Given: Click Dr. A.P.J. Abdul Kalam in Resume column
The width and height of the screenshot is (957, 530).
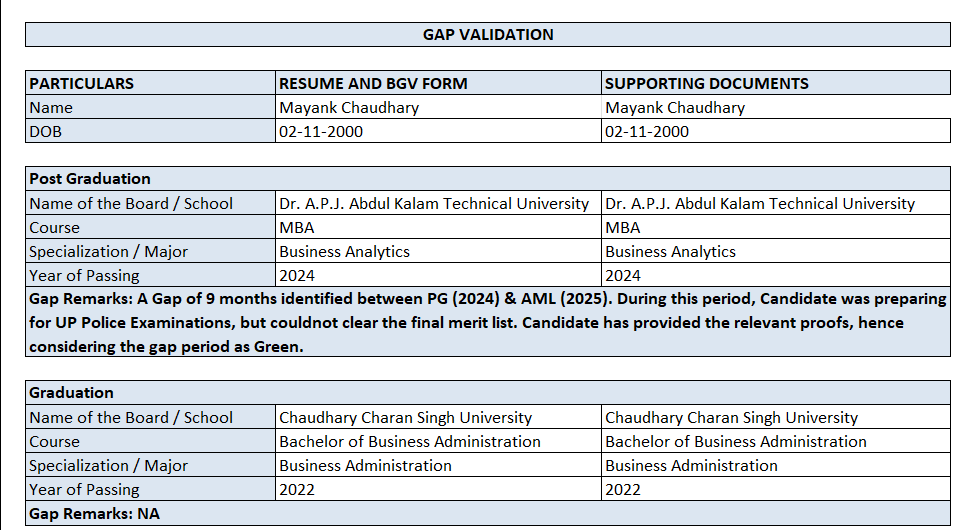Looking at the screenshot, I should (x=434, y=204).
